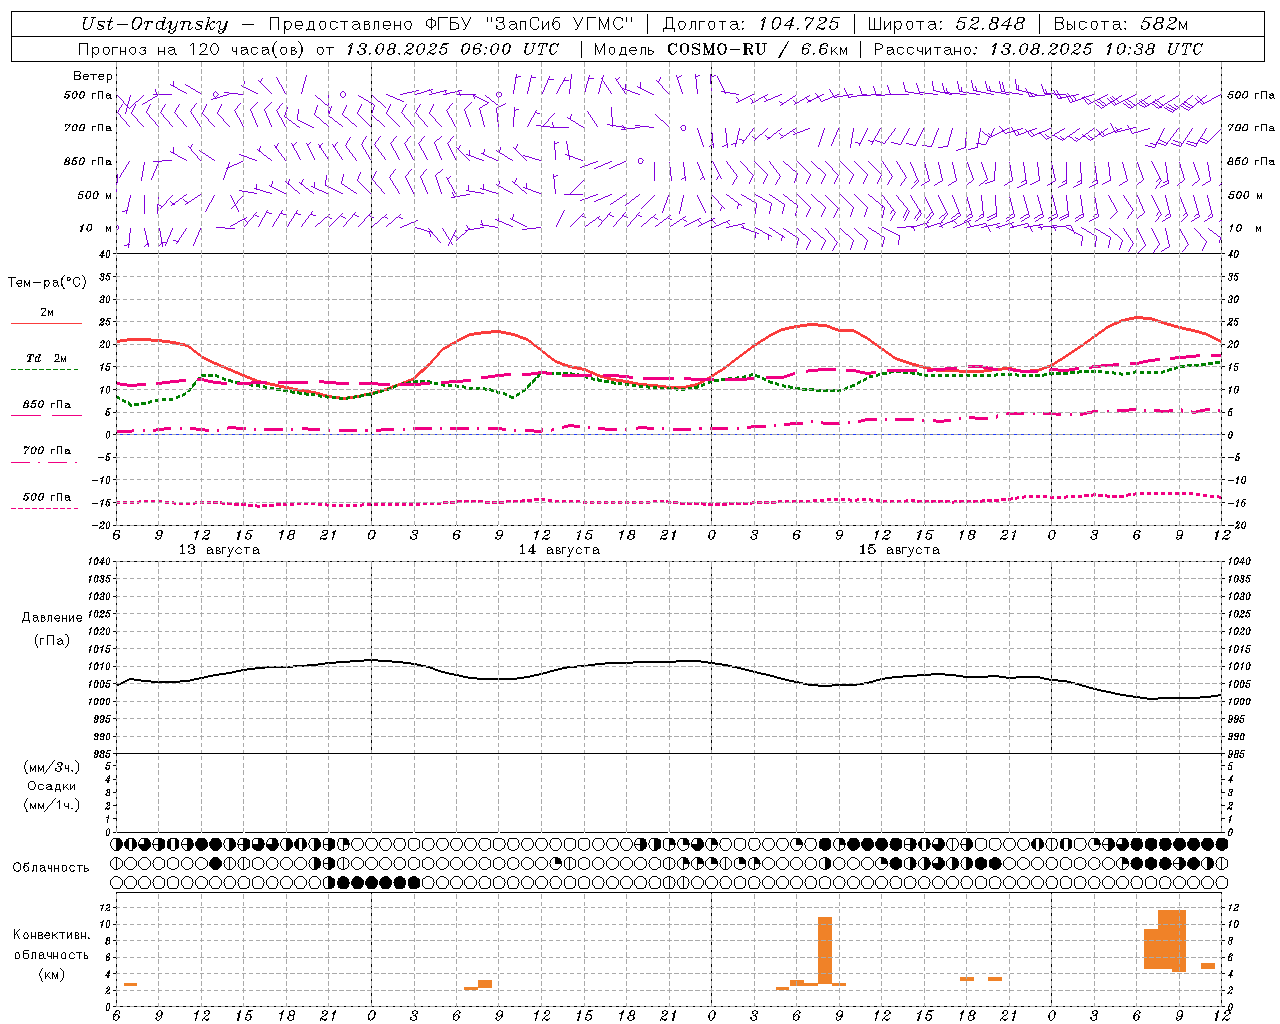Click the 'Рассчитано: 13.08.2025 10:38 UTC' timestamp
Screen dimensions: 1280x1024
pyautogui.click(x=1038, y=49)
